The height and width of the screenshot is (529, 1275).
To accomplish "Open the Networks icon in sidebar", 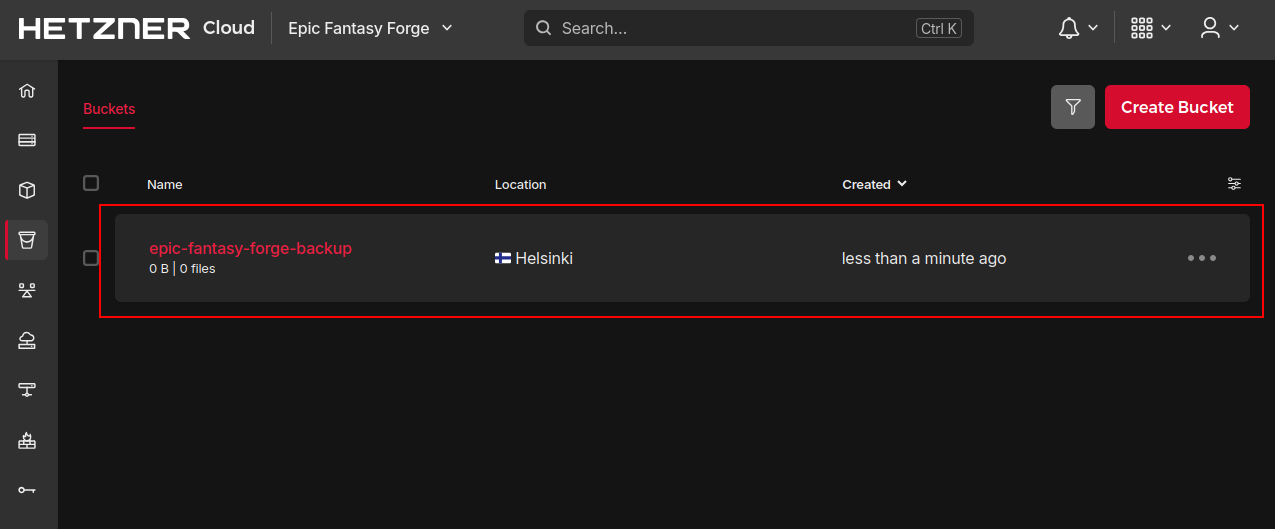I will coord(27,390).
